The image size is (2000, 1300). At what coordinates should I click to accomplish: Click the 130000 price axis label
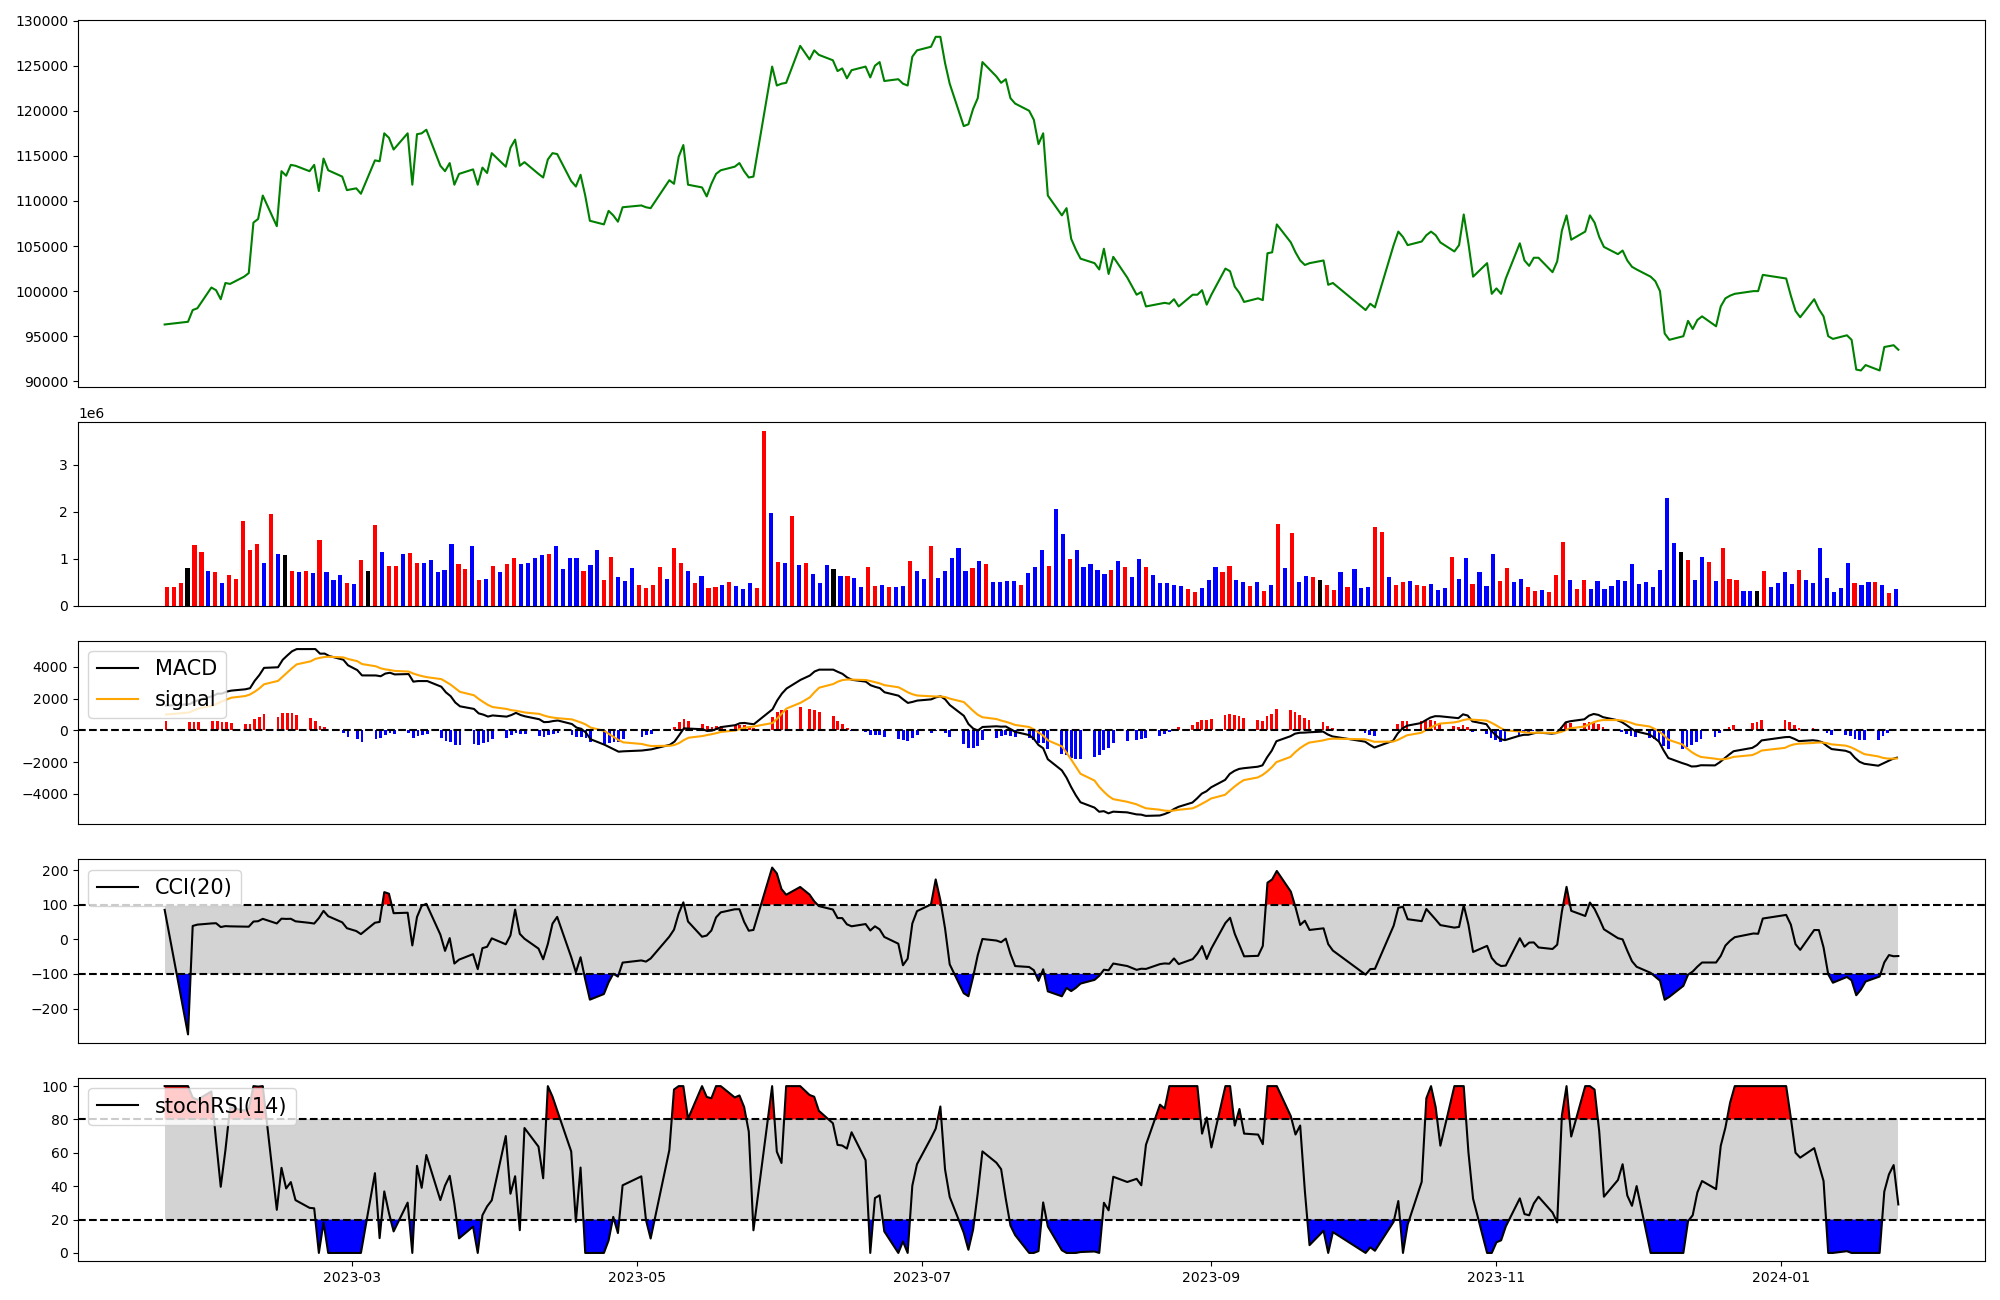(x=42, y=21)
